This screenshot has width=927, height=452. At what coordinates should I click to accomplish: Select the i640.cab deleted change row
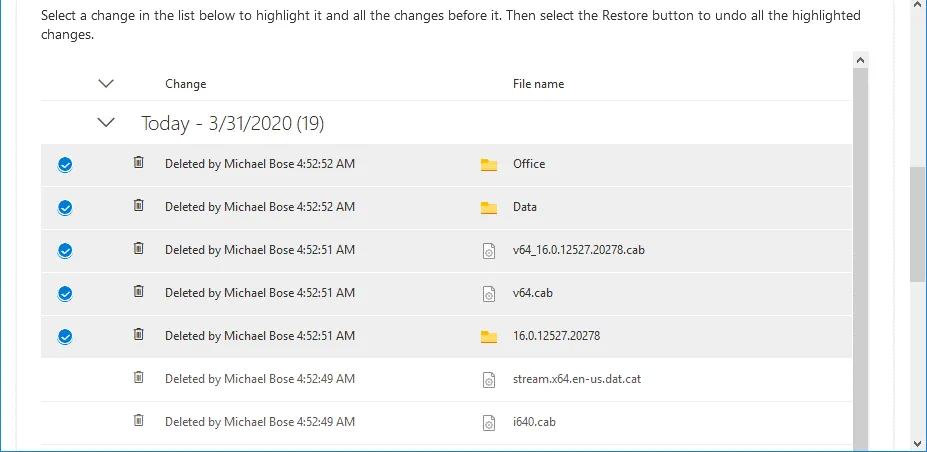pos(260,422)
